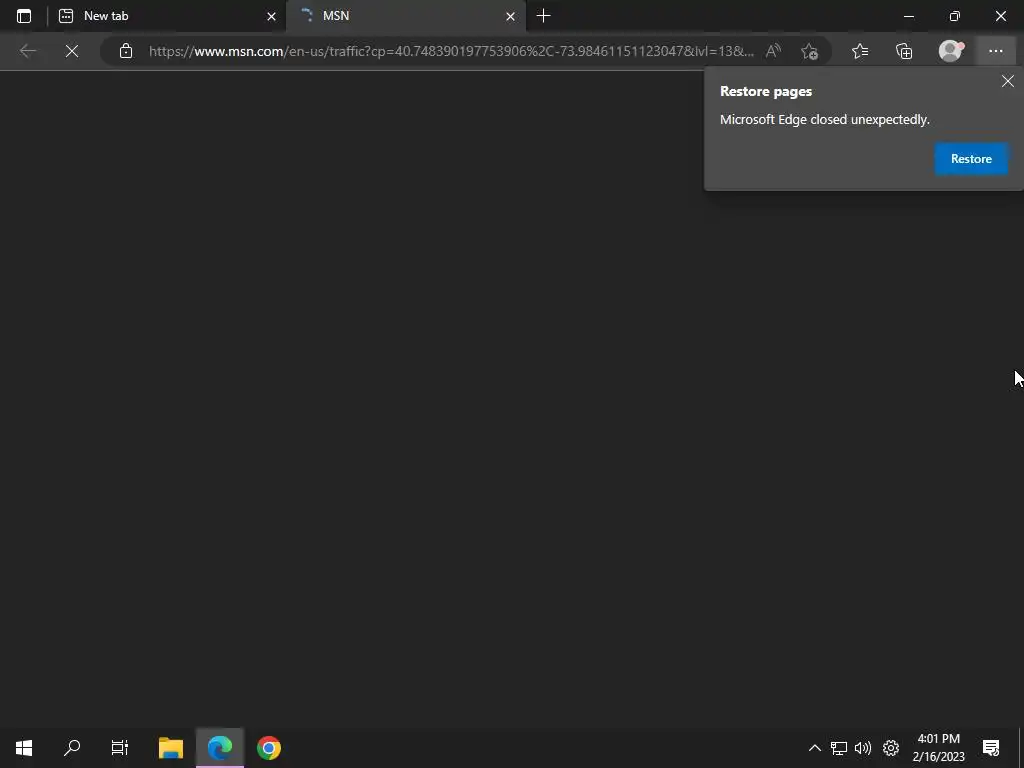Go back with the back arrow
1024x768 pixels.
(x=27, y=51)
